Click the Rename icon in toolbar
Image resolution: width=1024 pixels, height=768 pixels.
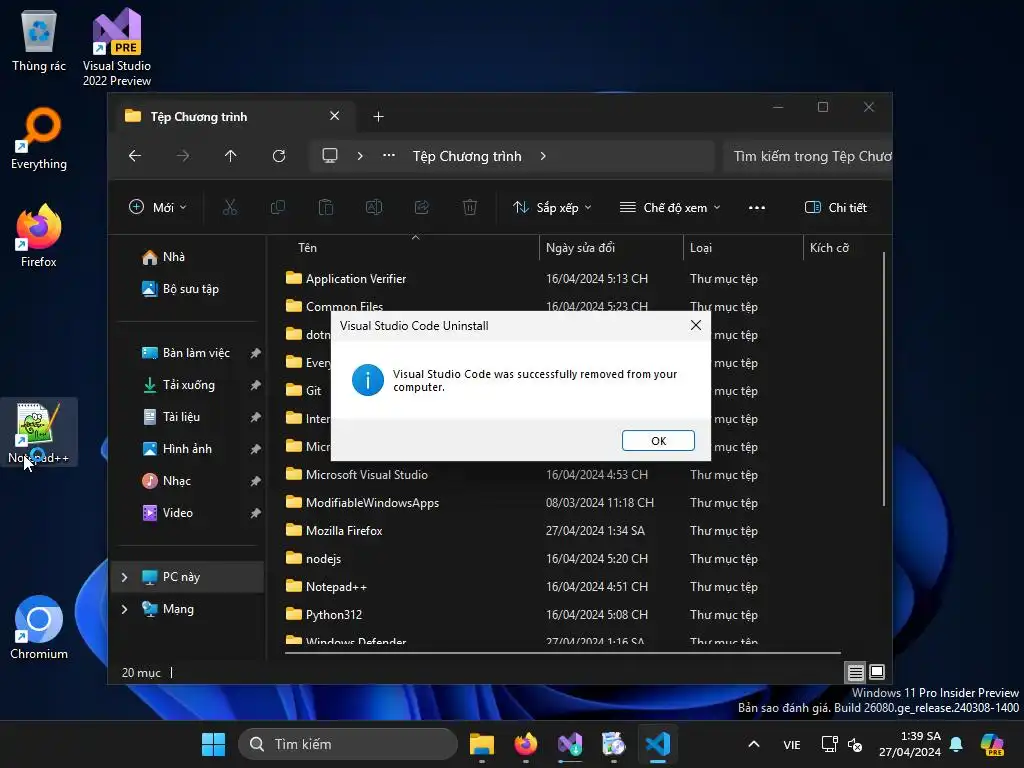coord(374,208)
